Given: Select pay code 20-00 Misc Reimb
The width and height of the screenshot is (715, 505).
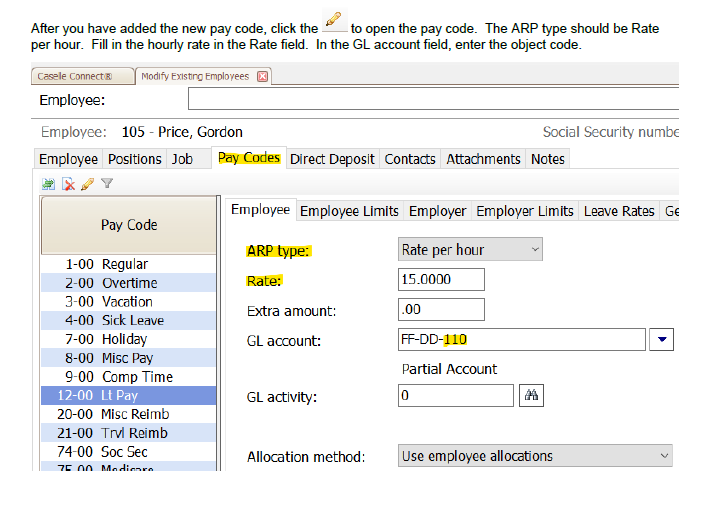Looking at the screenshot, I should 129,414.
